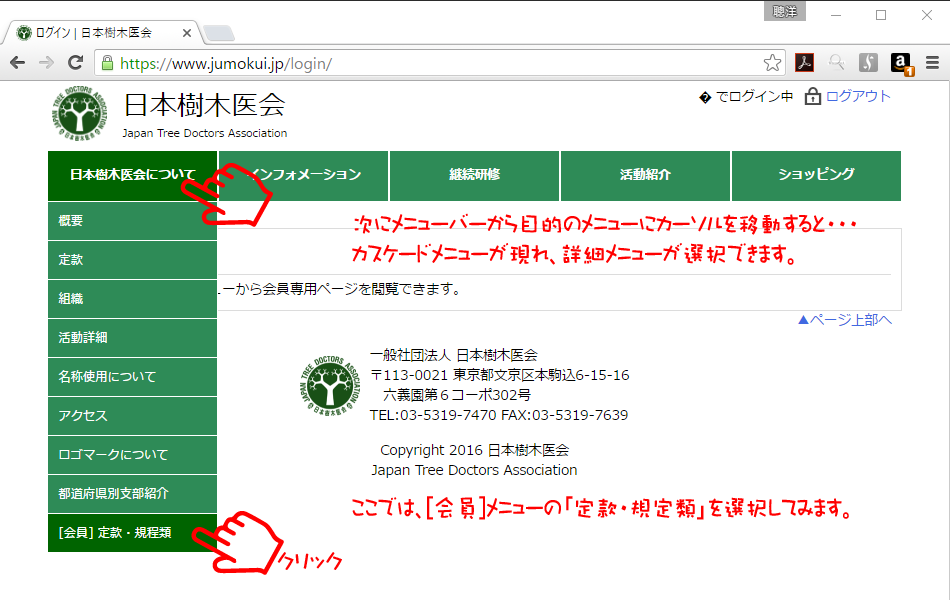Click the Japan Tree Doctors Association header subtitle
This screenshot has height=600, width=950.
click(x=205, y=133)
